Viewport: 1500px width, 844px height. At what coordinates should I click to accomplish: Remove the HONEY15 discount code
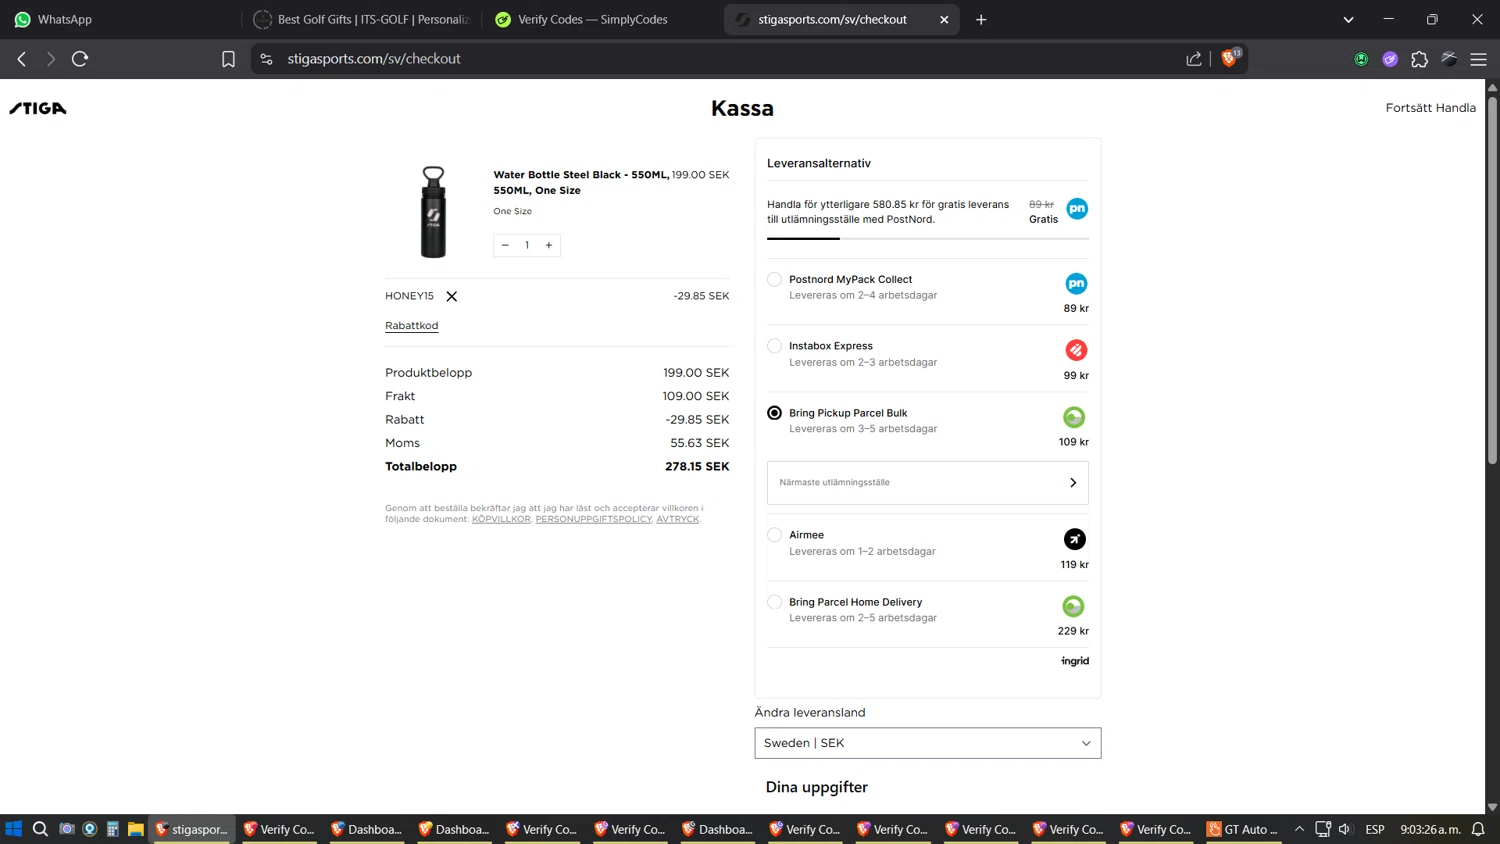pyautogui.click(x=452, y=296)
